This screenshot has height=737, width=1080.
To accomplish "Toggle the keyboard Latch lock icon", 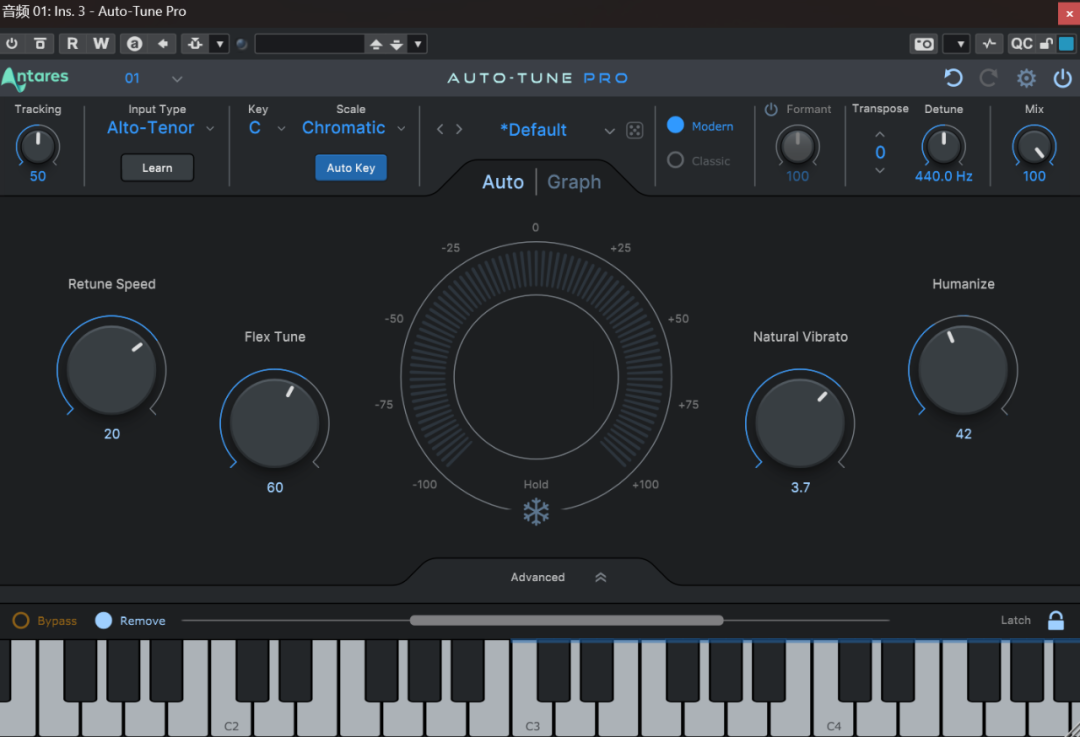I will coord(1055,620).
